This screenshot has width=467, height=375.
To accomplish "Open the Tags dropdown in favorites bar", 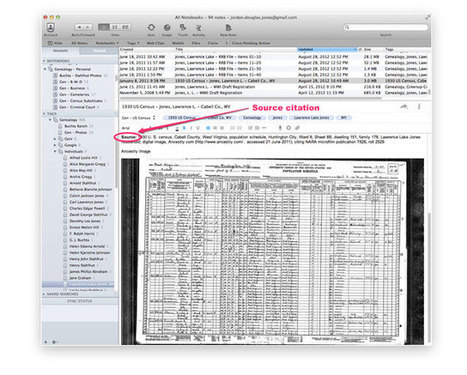I will [133, 43].
